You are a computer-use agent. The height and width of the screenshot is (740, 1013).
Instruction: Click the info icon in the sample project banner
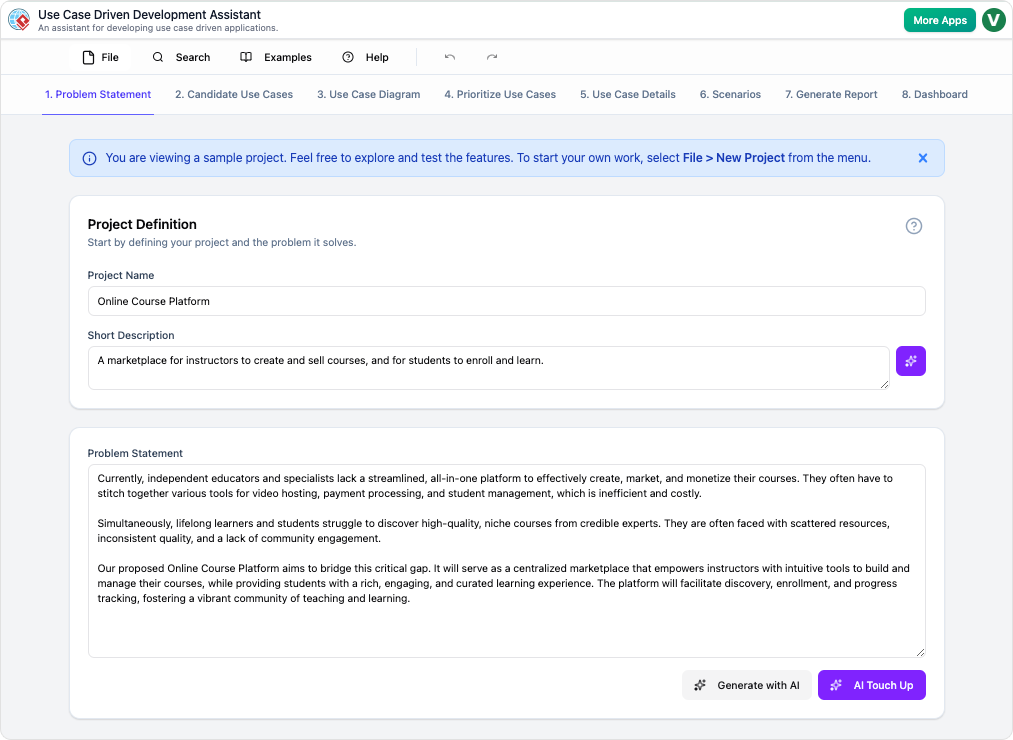click(89, 158)
